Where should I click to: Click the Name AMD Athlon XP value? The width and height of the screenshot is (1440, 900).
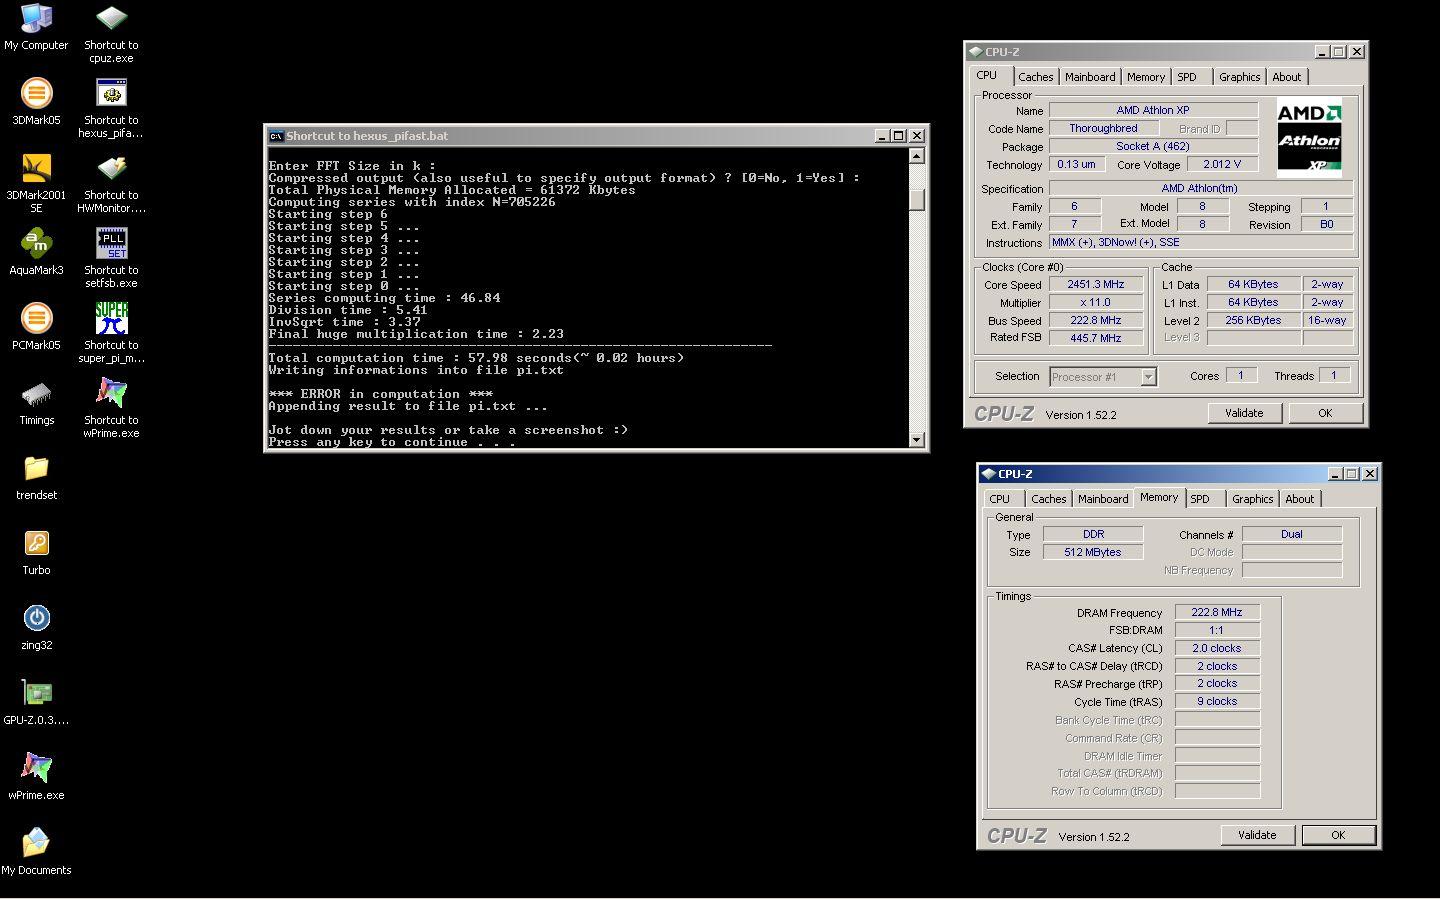click(1153, 111)
